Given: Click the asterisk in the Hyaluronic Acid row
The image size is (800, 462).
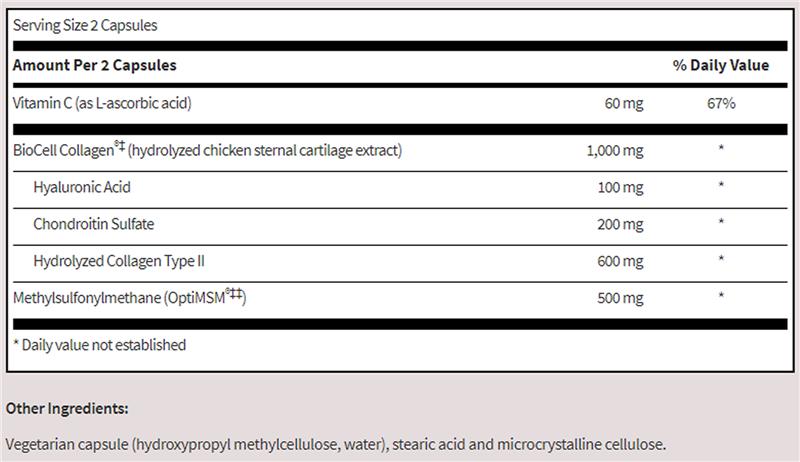Looking at the screenshot, I should pos(720,187).
